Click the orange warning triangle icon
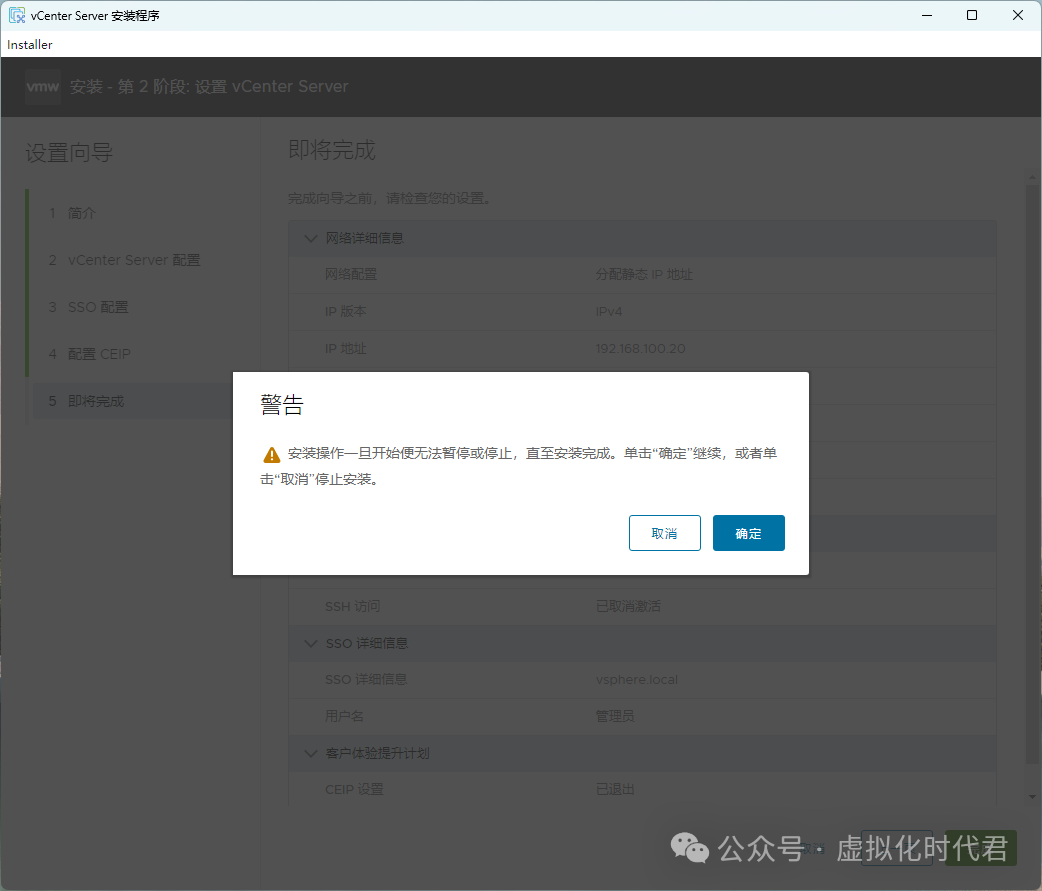The height and width of the screenshot is (891, 1042). point(272,454)
